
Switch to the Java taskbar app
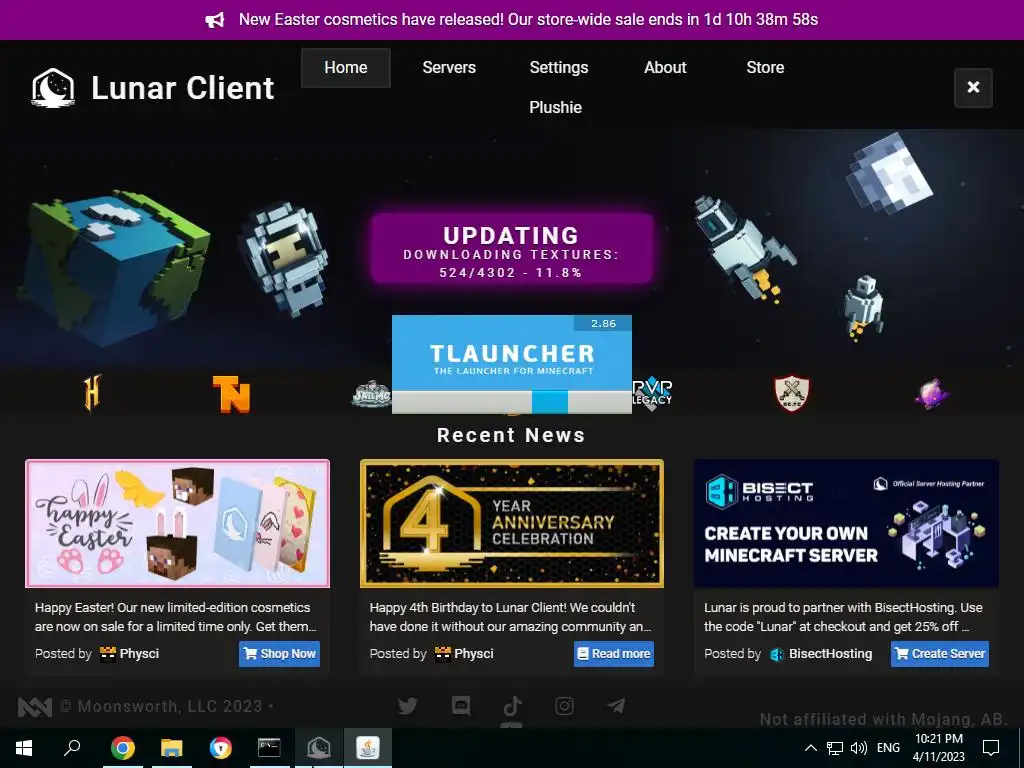(x=368, y=748)
